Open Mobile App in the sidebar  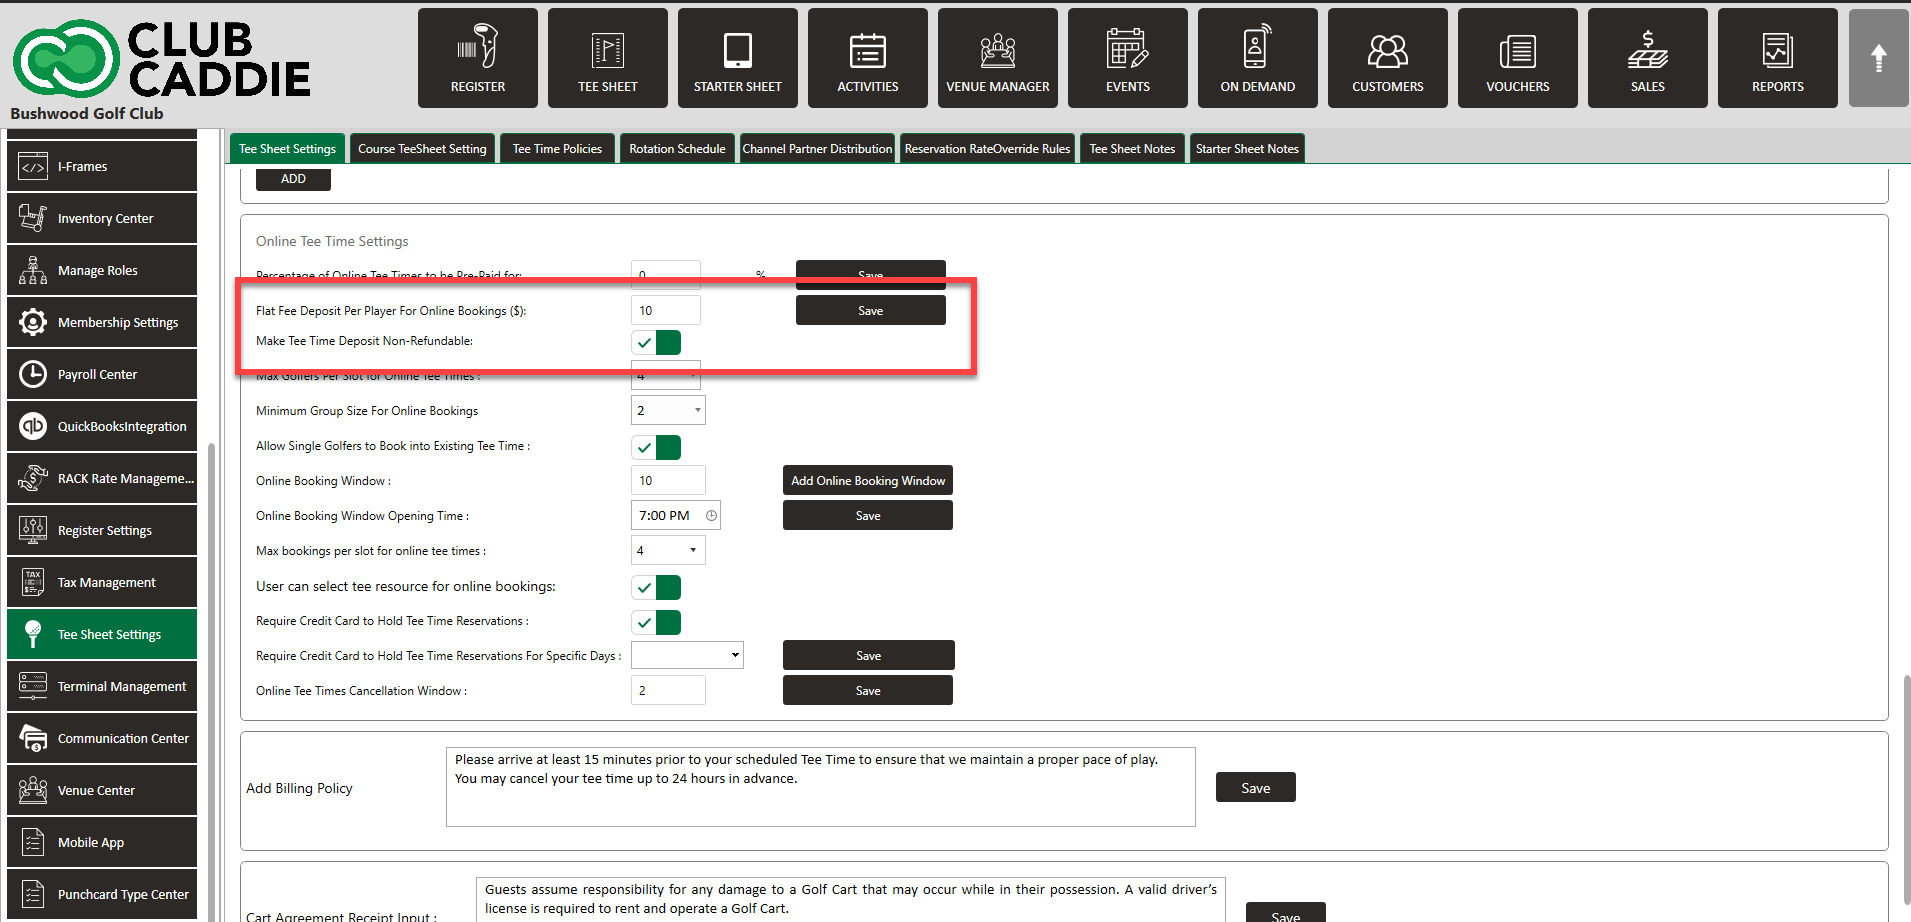pyautogui.click(x=102, y=842)
